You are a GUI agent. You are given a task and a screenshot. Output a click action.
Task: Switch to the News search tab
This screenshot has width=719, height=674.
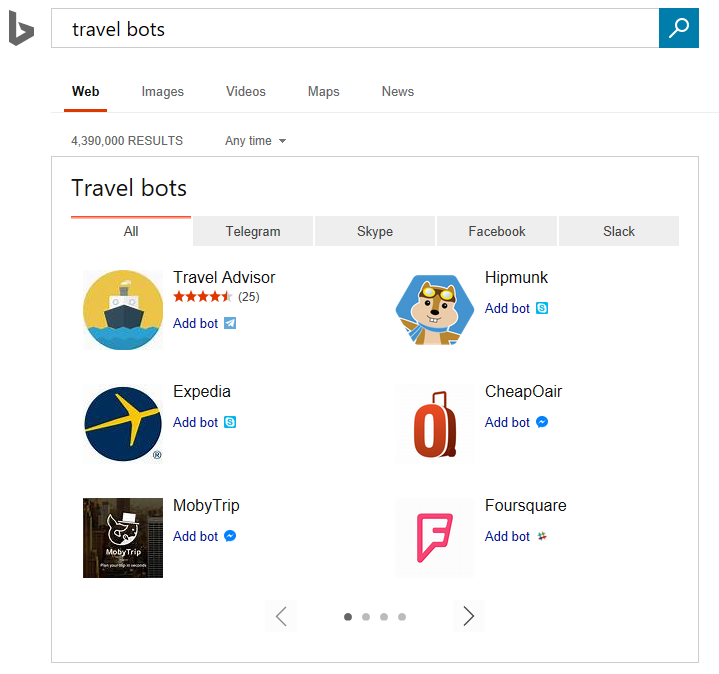tap(397, 92)
